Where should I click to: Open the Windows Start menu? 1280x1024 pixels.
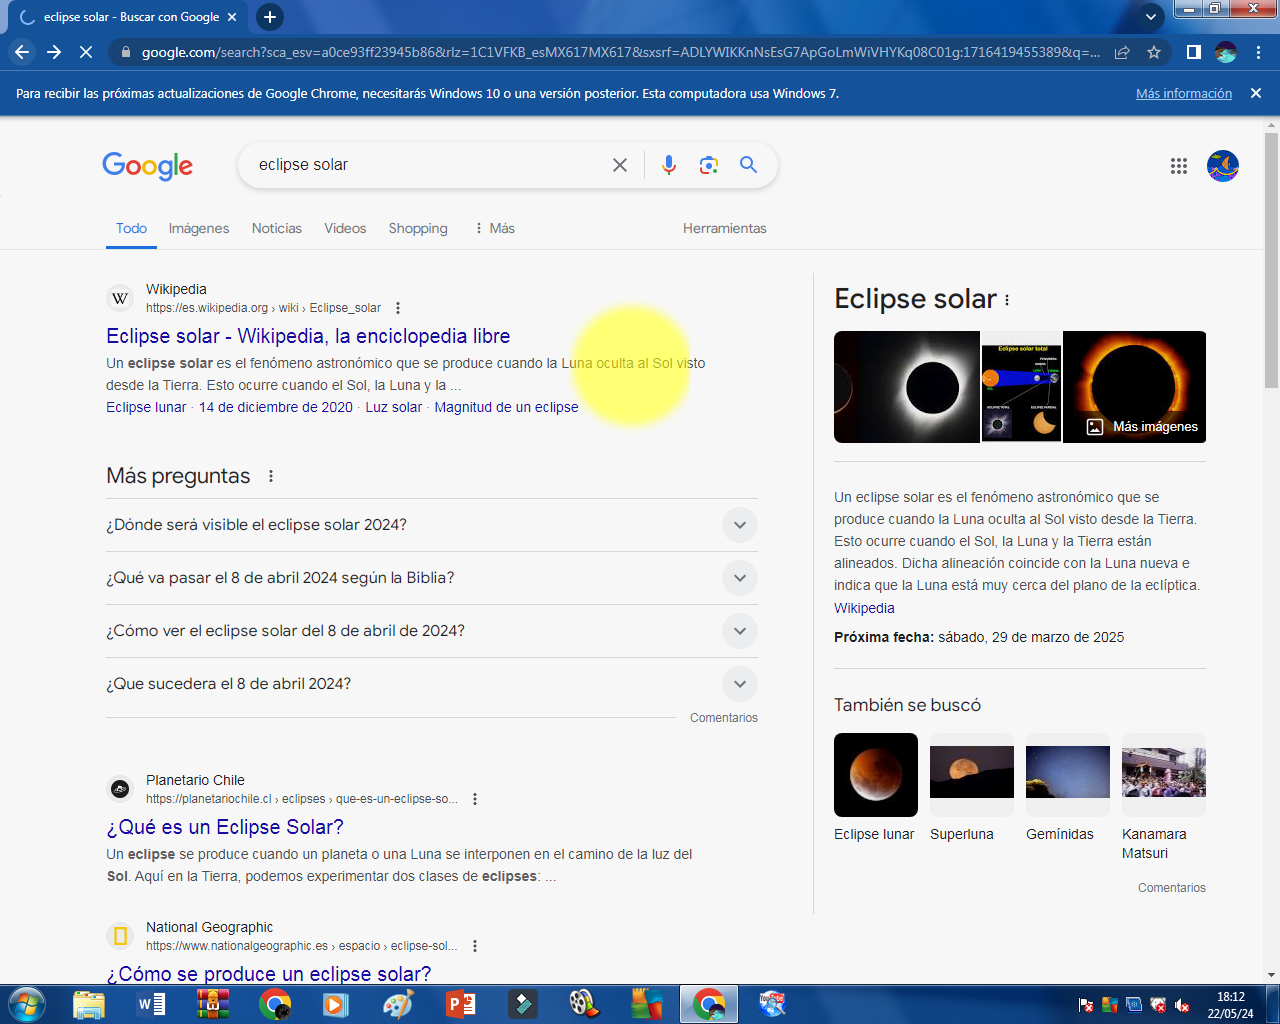pos(25,1004)
